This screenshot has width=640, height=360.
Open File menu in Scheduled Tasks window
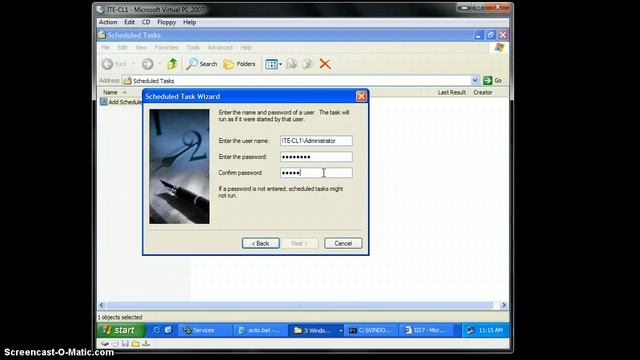(x=105, y=47)
